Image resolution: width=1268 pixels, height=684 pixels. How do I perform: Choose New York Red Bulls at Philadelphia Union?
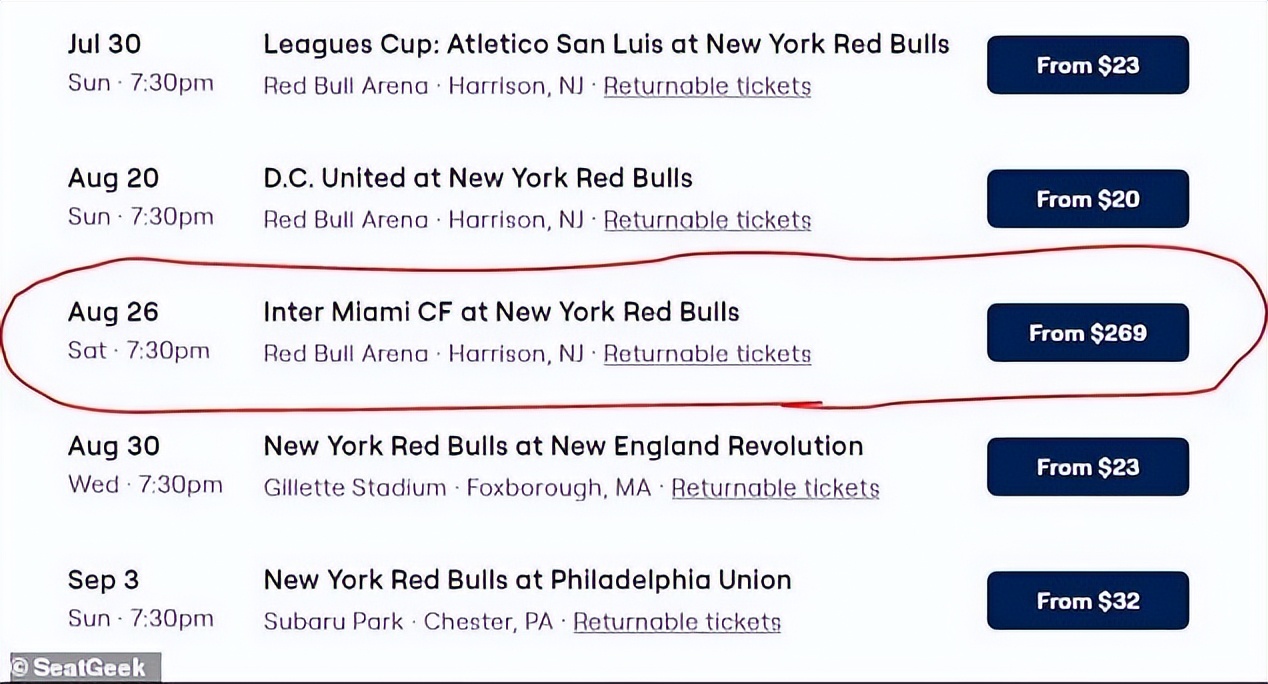point(527,580)
